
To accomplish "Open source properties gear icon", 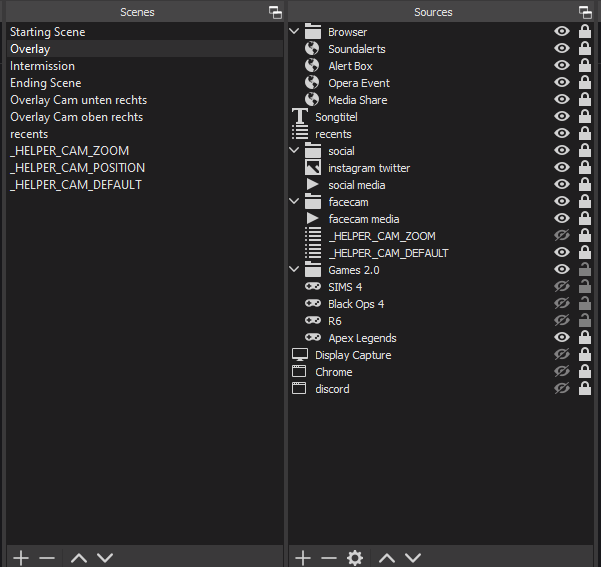I will coord(354,557).
